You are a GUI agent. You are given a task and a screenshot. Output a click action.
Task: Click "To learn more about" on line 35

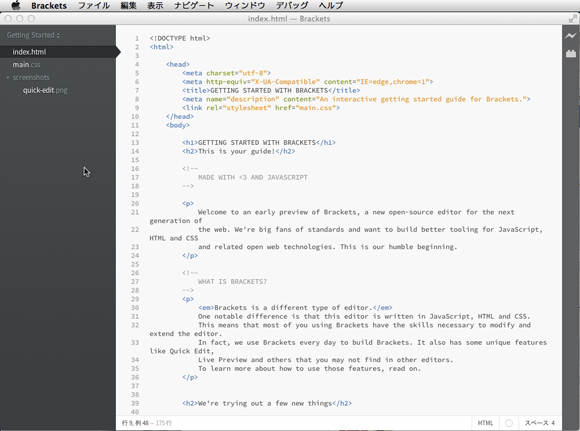click(236, 368)
